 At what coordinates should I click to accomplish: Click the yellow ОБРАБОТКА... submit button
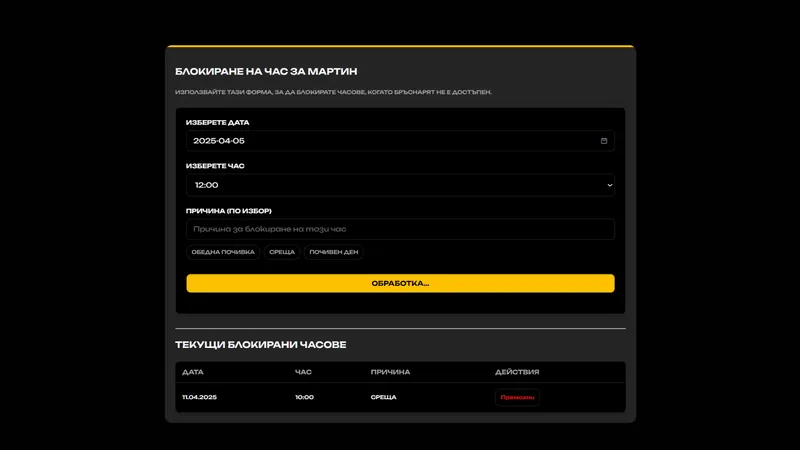coord(400,283)
